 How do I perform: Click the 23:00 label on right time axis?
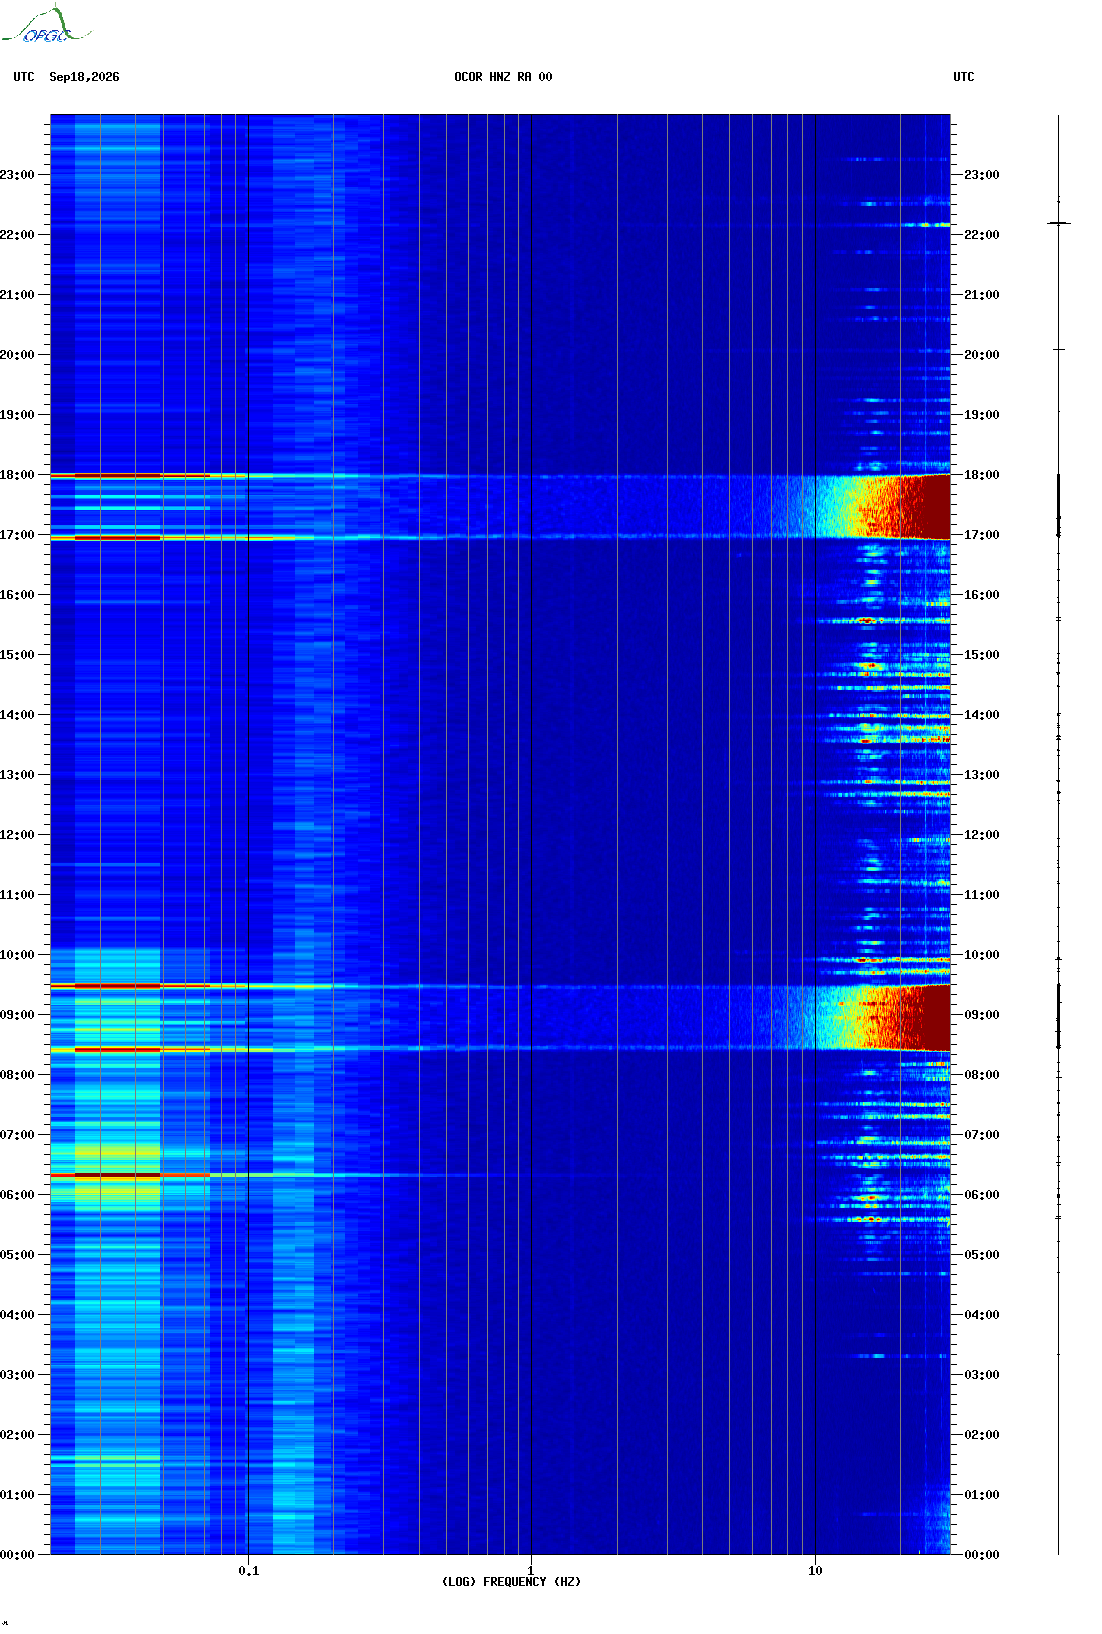point(981,175)
